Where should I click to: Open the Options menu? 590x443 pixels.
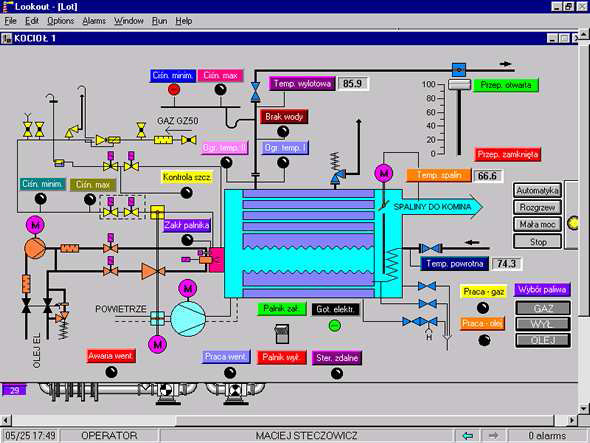(60, 21)
